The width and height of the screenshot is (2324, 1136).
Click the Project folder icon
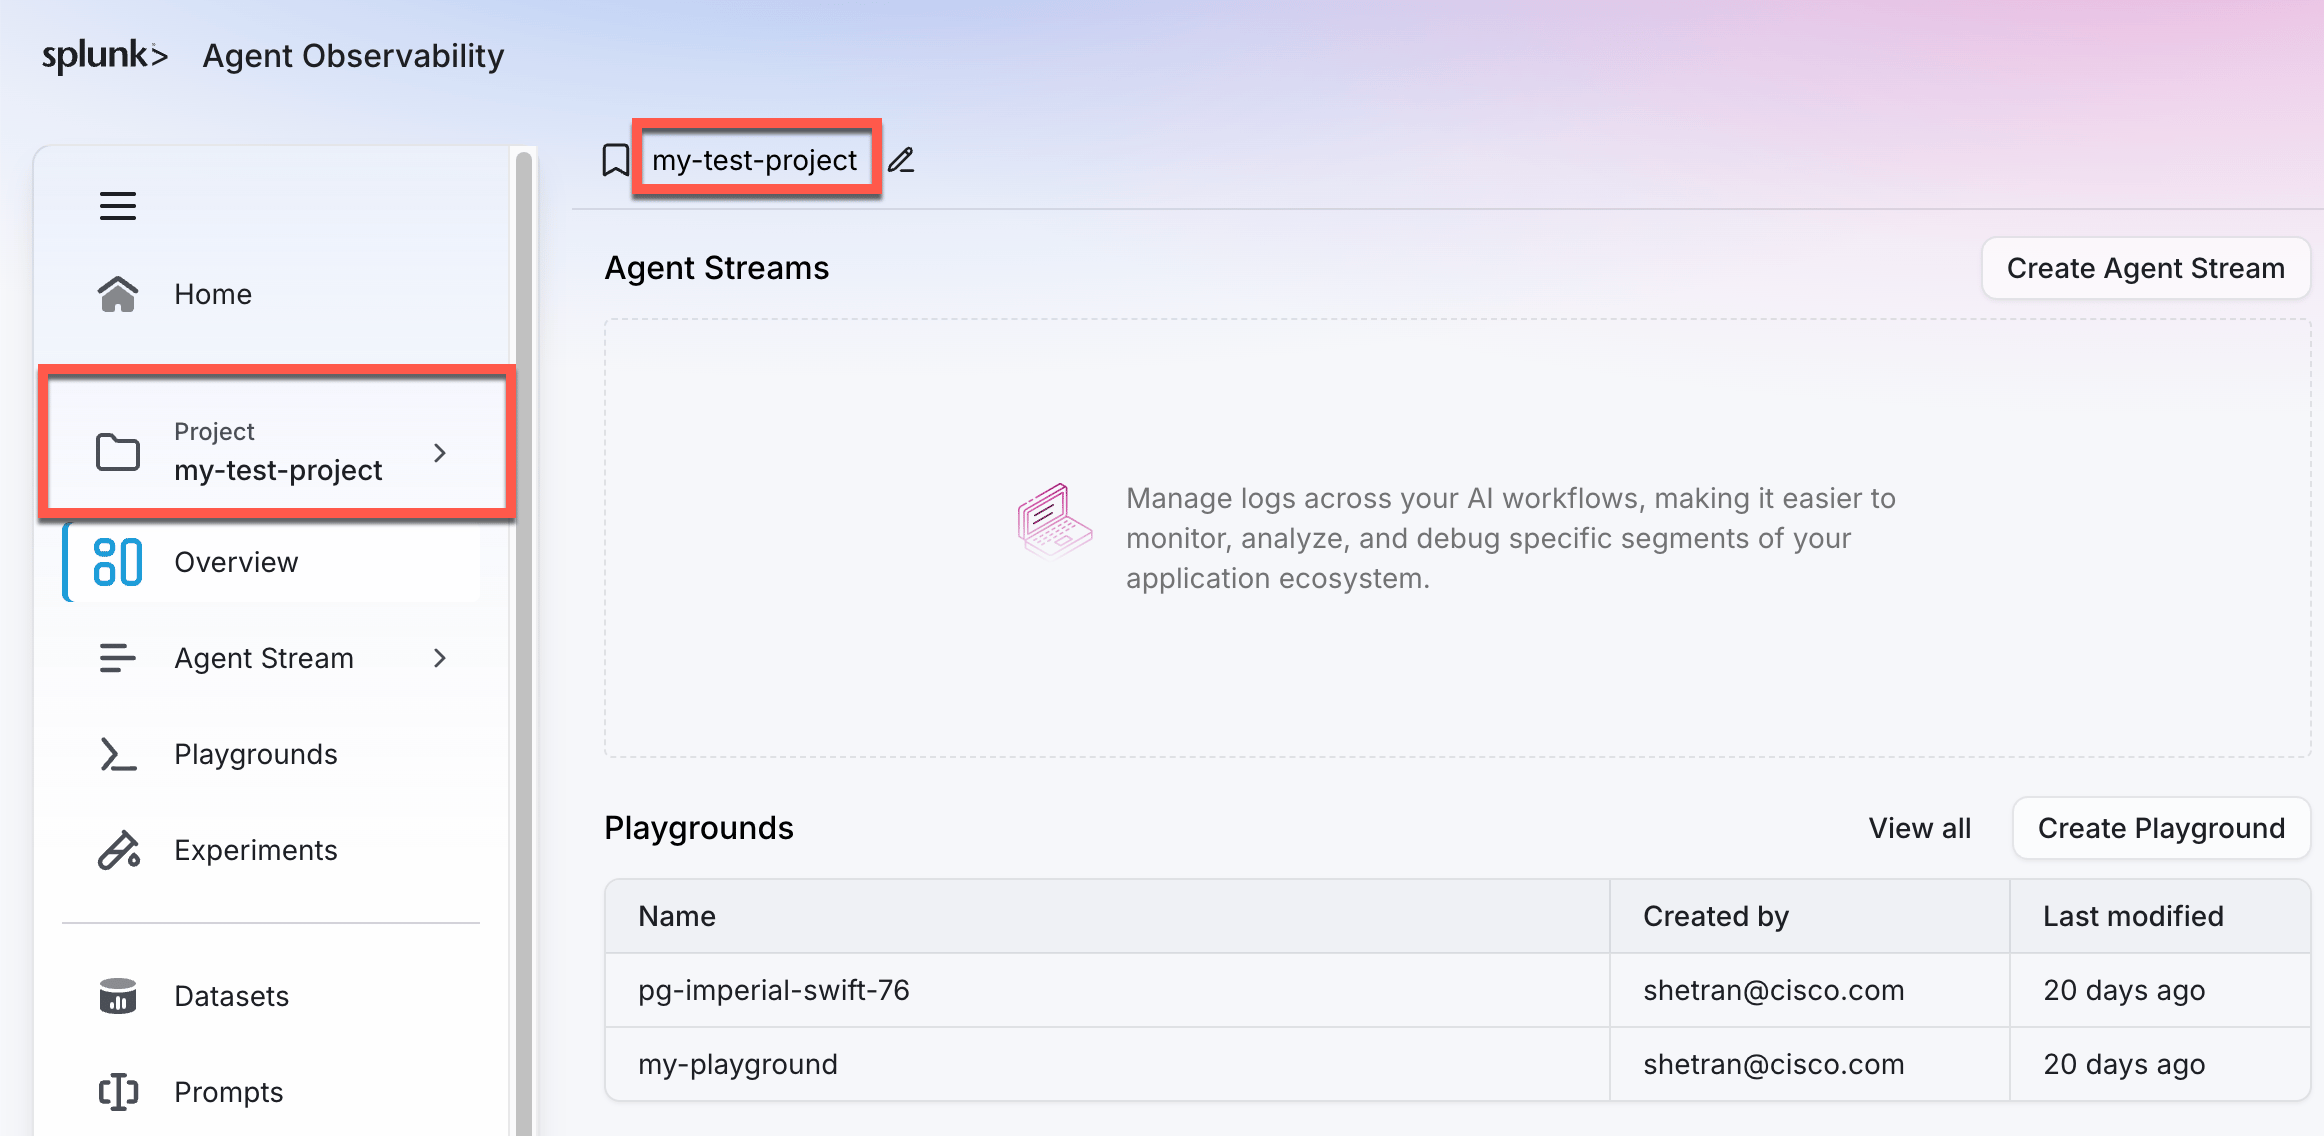118,452
